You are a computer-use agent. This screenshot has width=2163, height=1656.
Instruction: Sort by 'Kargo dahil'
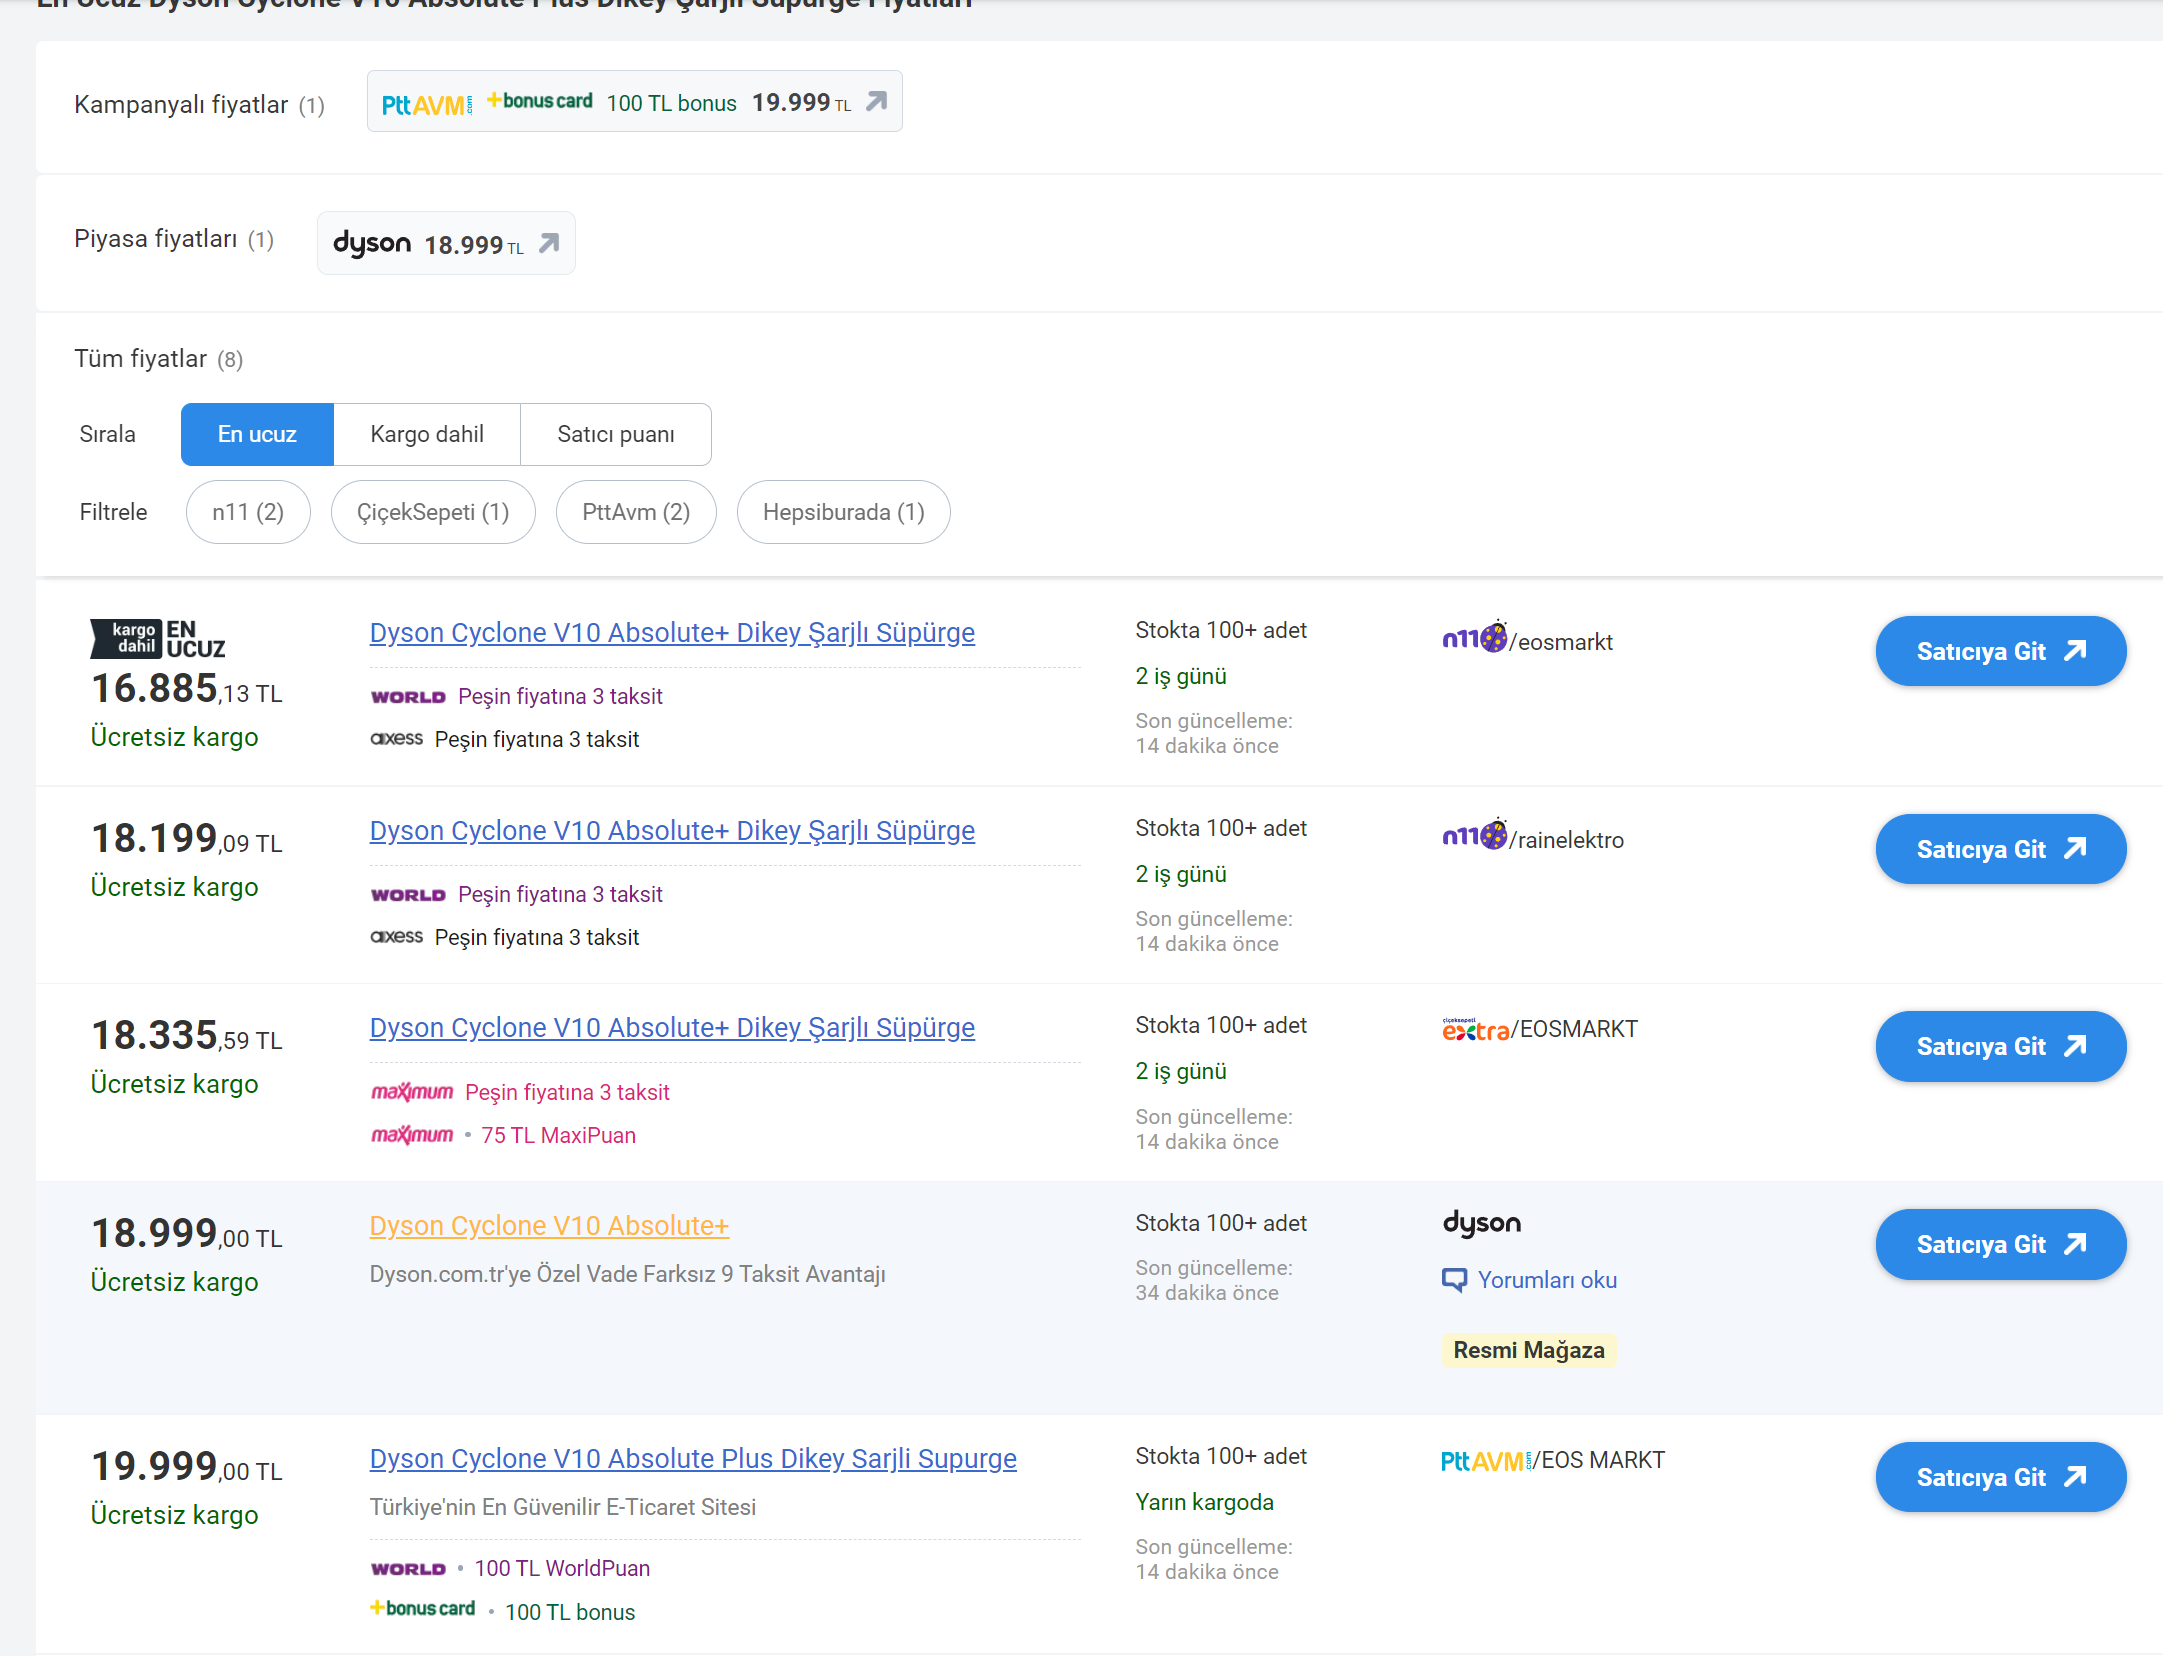pos(427,434)
